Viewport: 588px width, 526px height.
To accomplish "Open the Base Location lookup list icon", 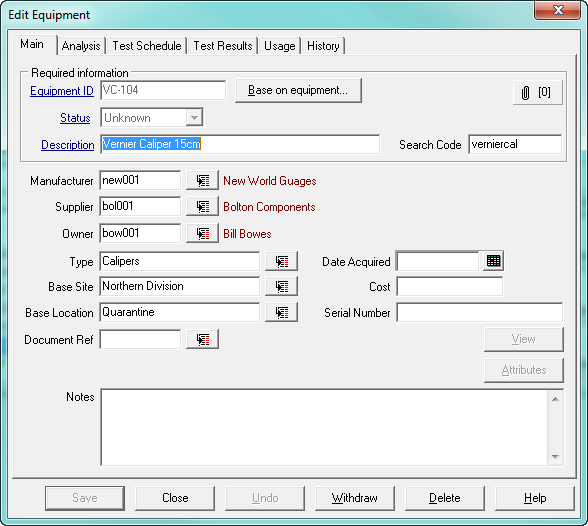I will click(282, 312).
